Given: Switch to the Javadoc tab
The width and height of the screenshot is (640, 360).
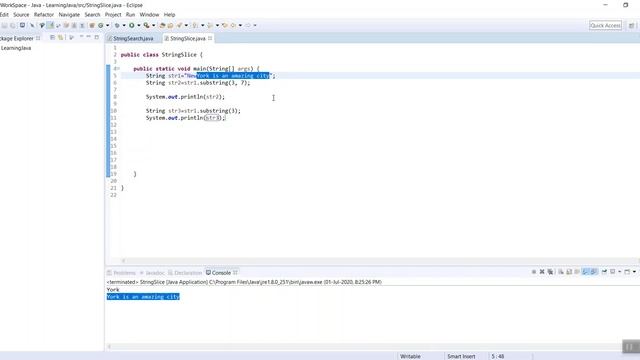Looking at the screenshot, I should 152,273.
